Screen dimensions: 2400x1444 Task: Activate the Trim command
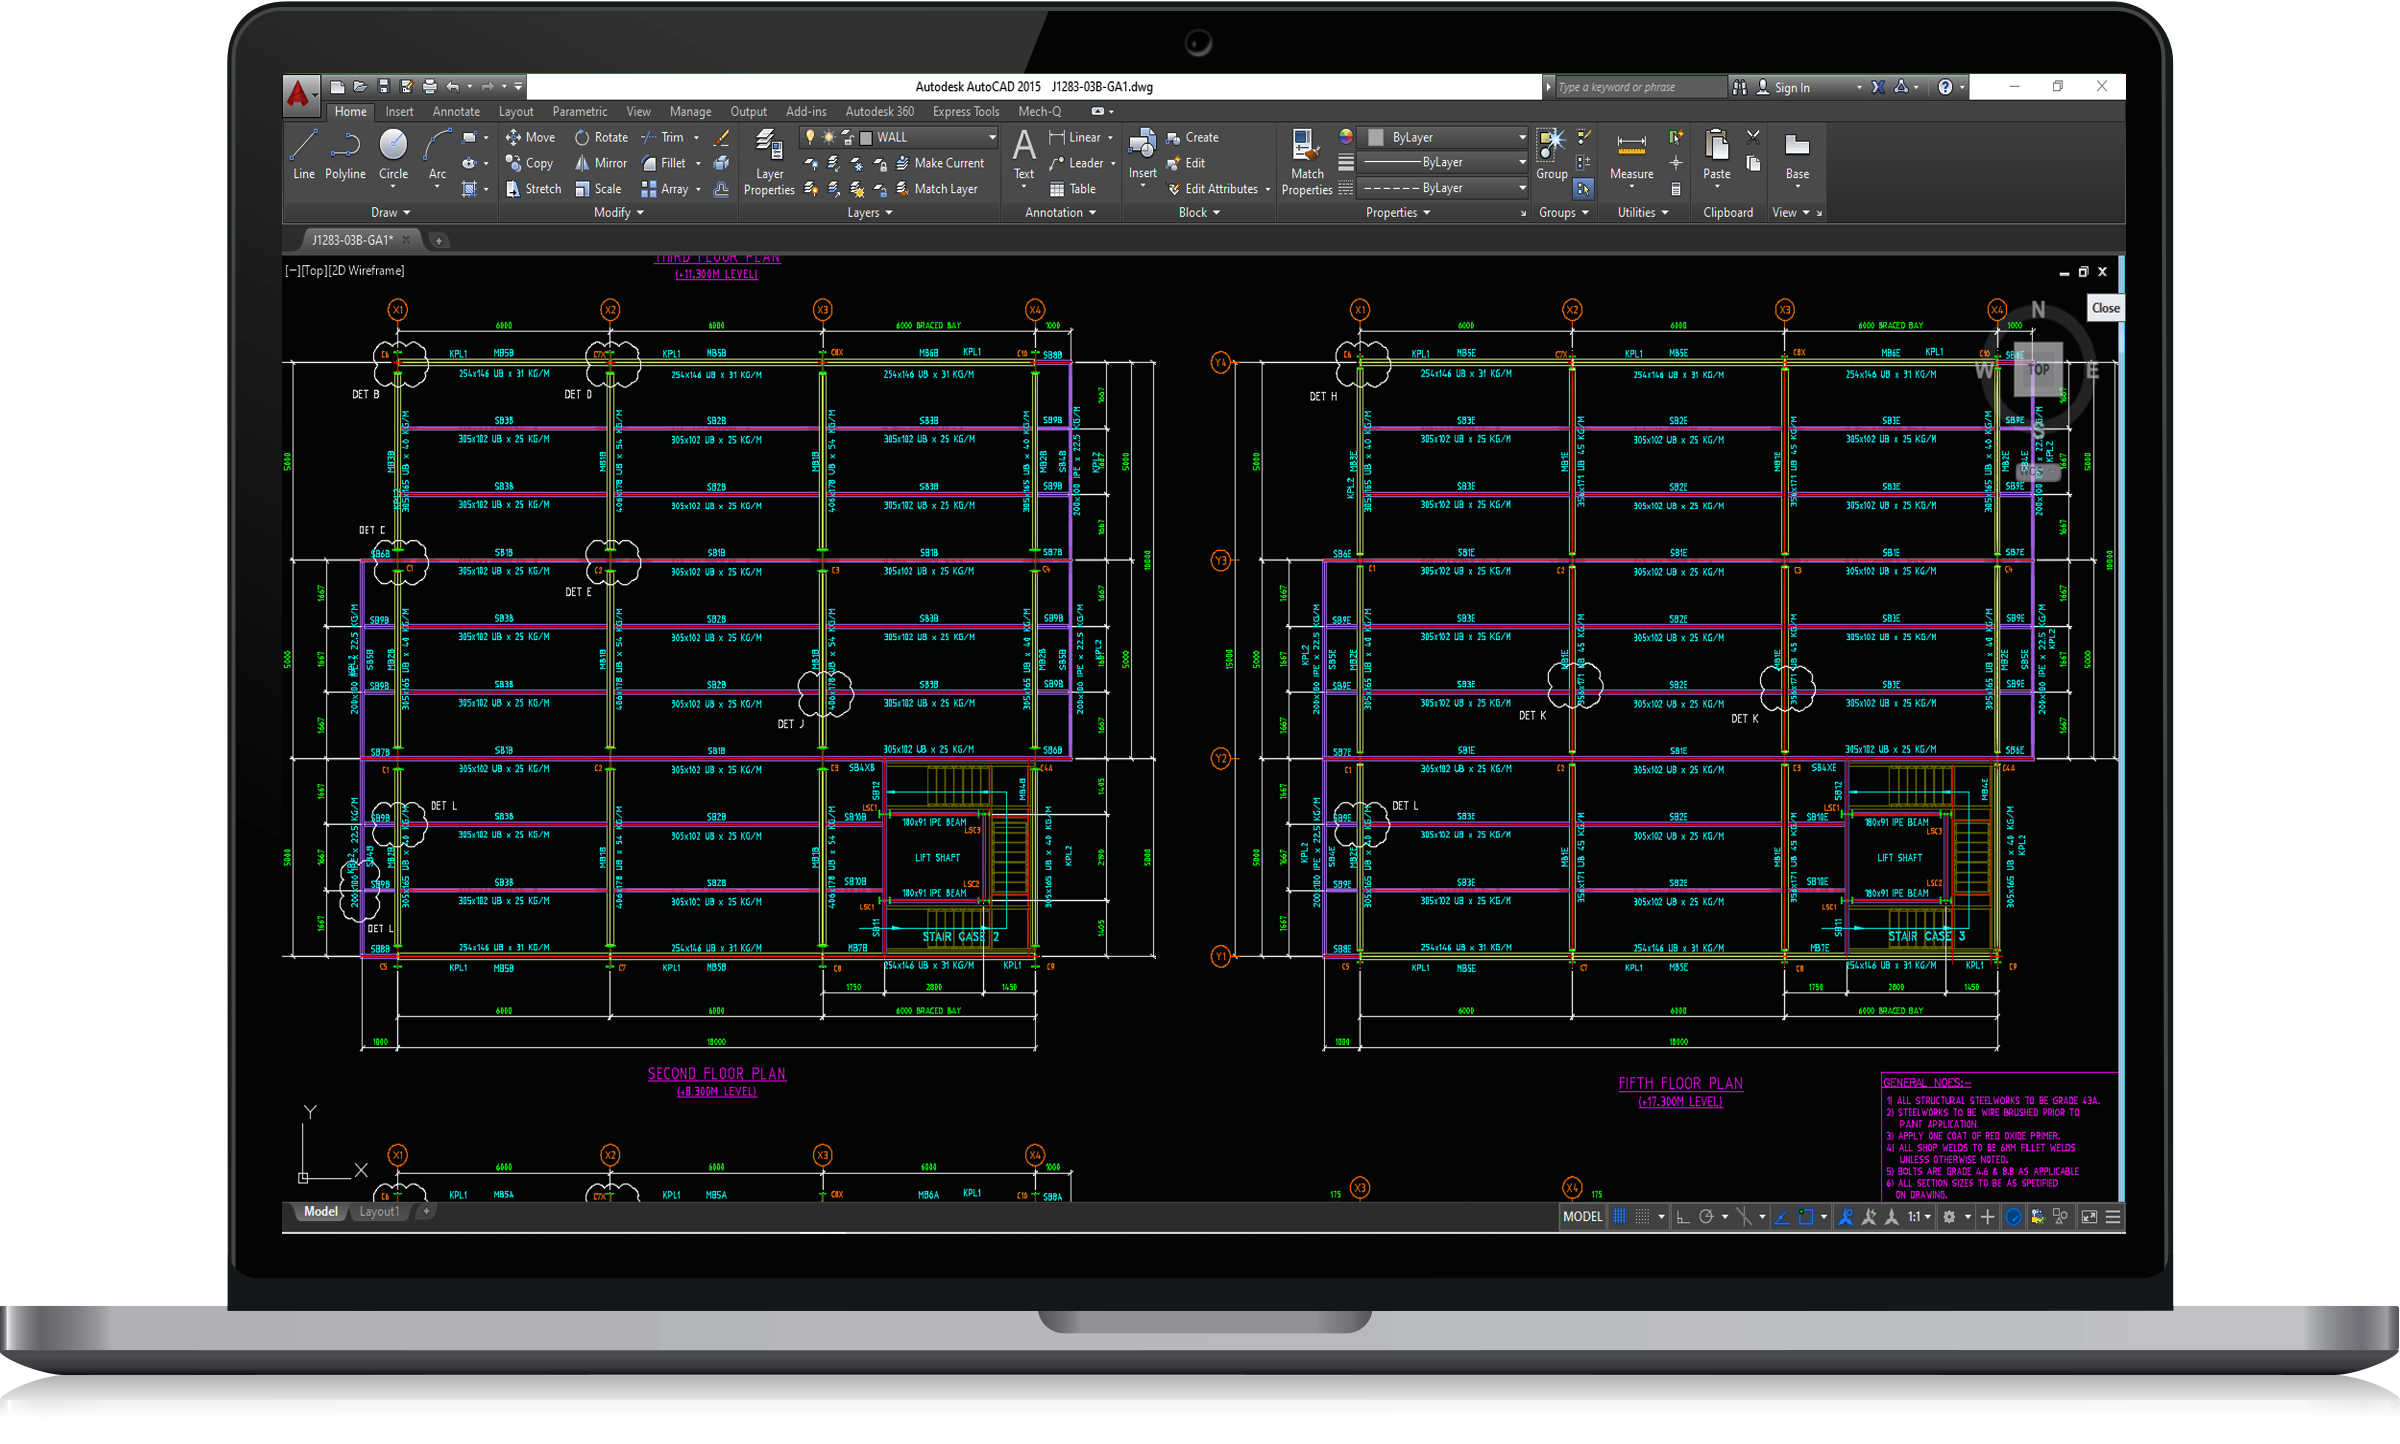click(663, 138)
